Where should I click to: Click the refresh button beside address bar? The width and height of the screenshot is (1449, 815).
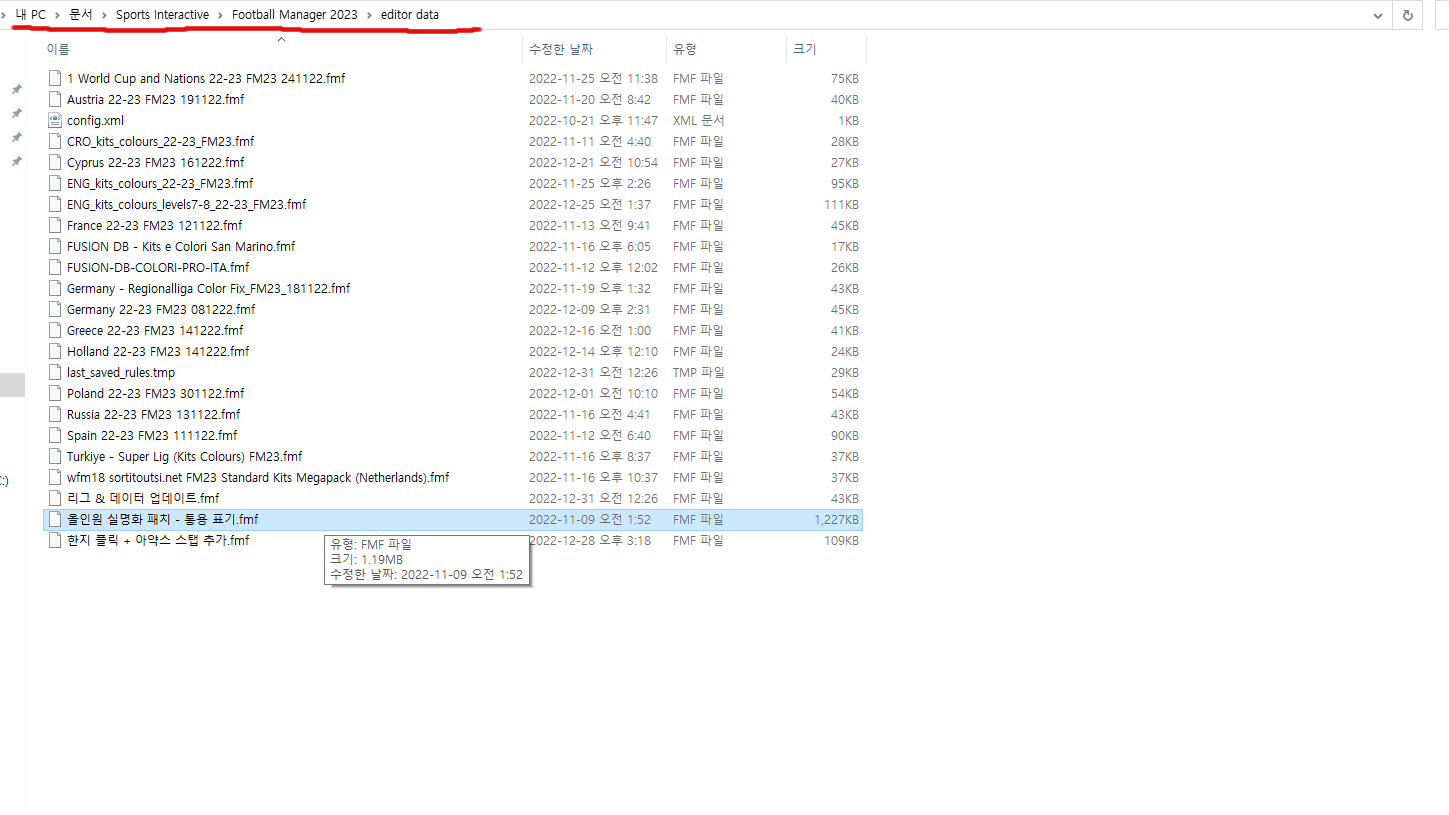1407,15
